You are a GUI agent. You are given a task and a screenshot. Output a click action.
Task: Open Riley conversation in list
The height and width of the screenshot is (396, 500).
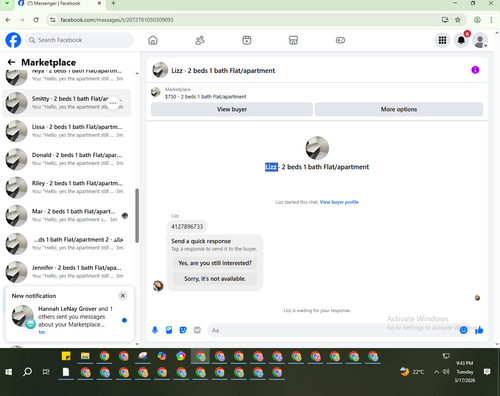(x=67, y=187)
